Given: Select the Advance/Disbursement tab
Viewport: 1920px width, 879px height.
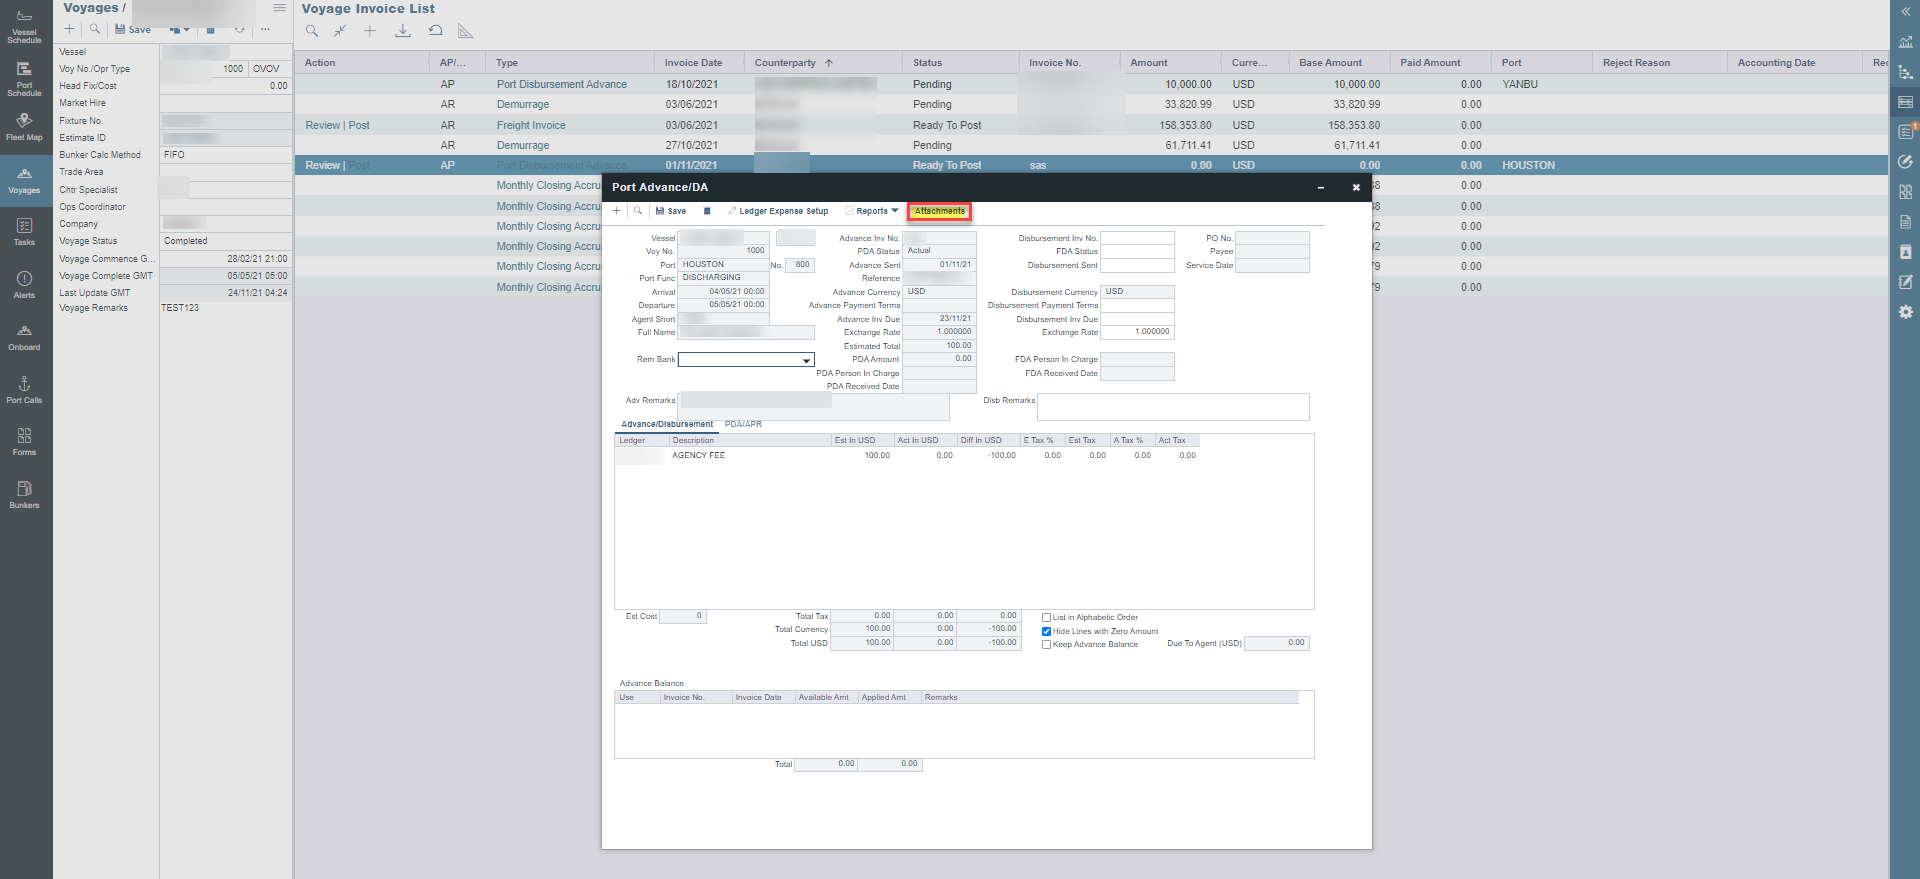Looking at the screenshot, I should pos(667,424).
